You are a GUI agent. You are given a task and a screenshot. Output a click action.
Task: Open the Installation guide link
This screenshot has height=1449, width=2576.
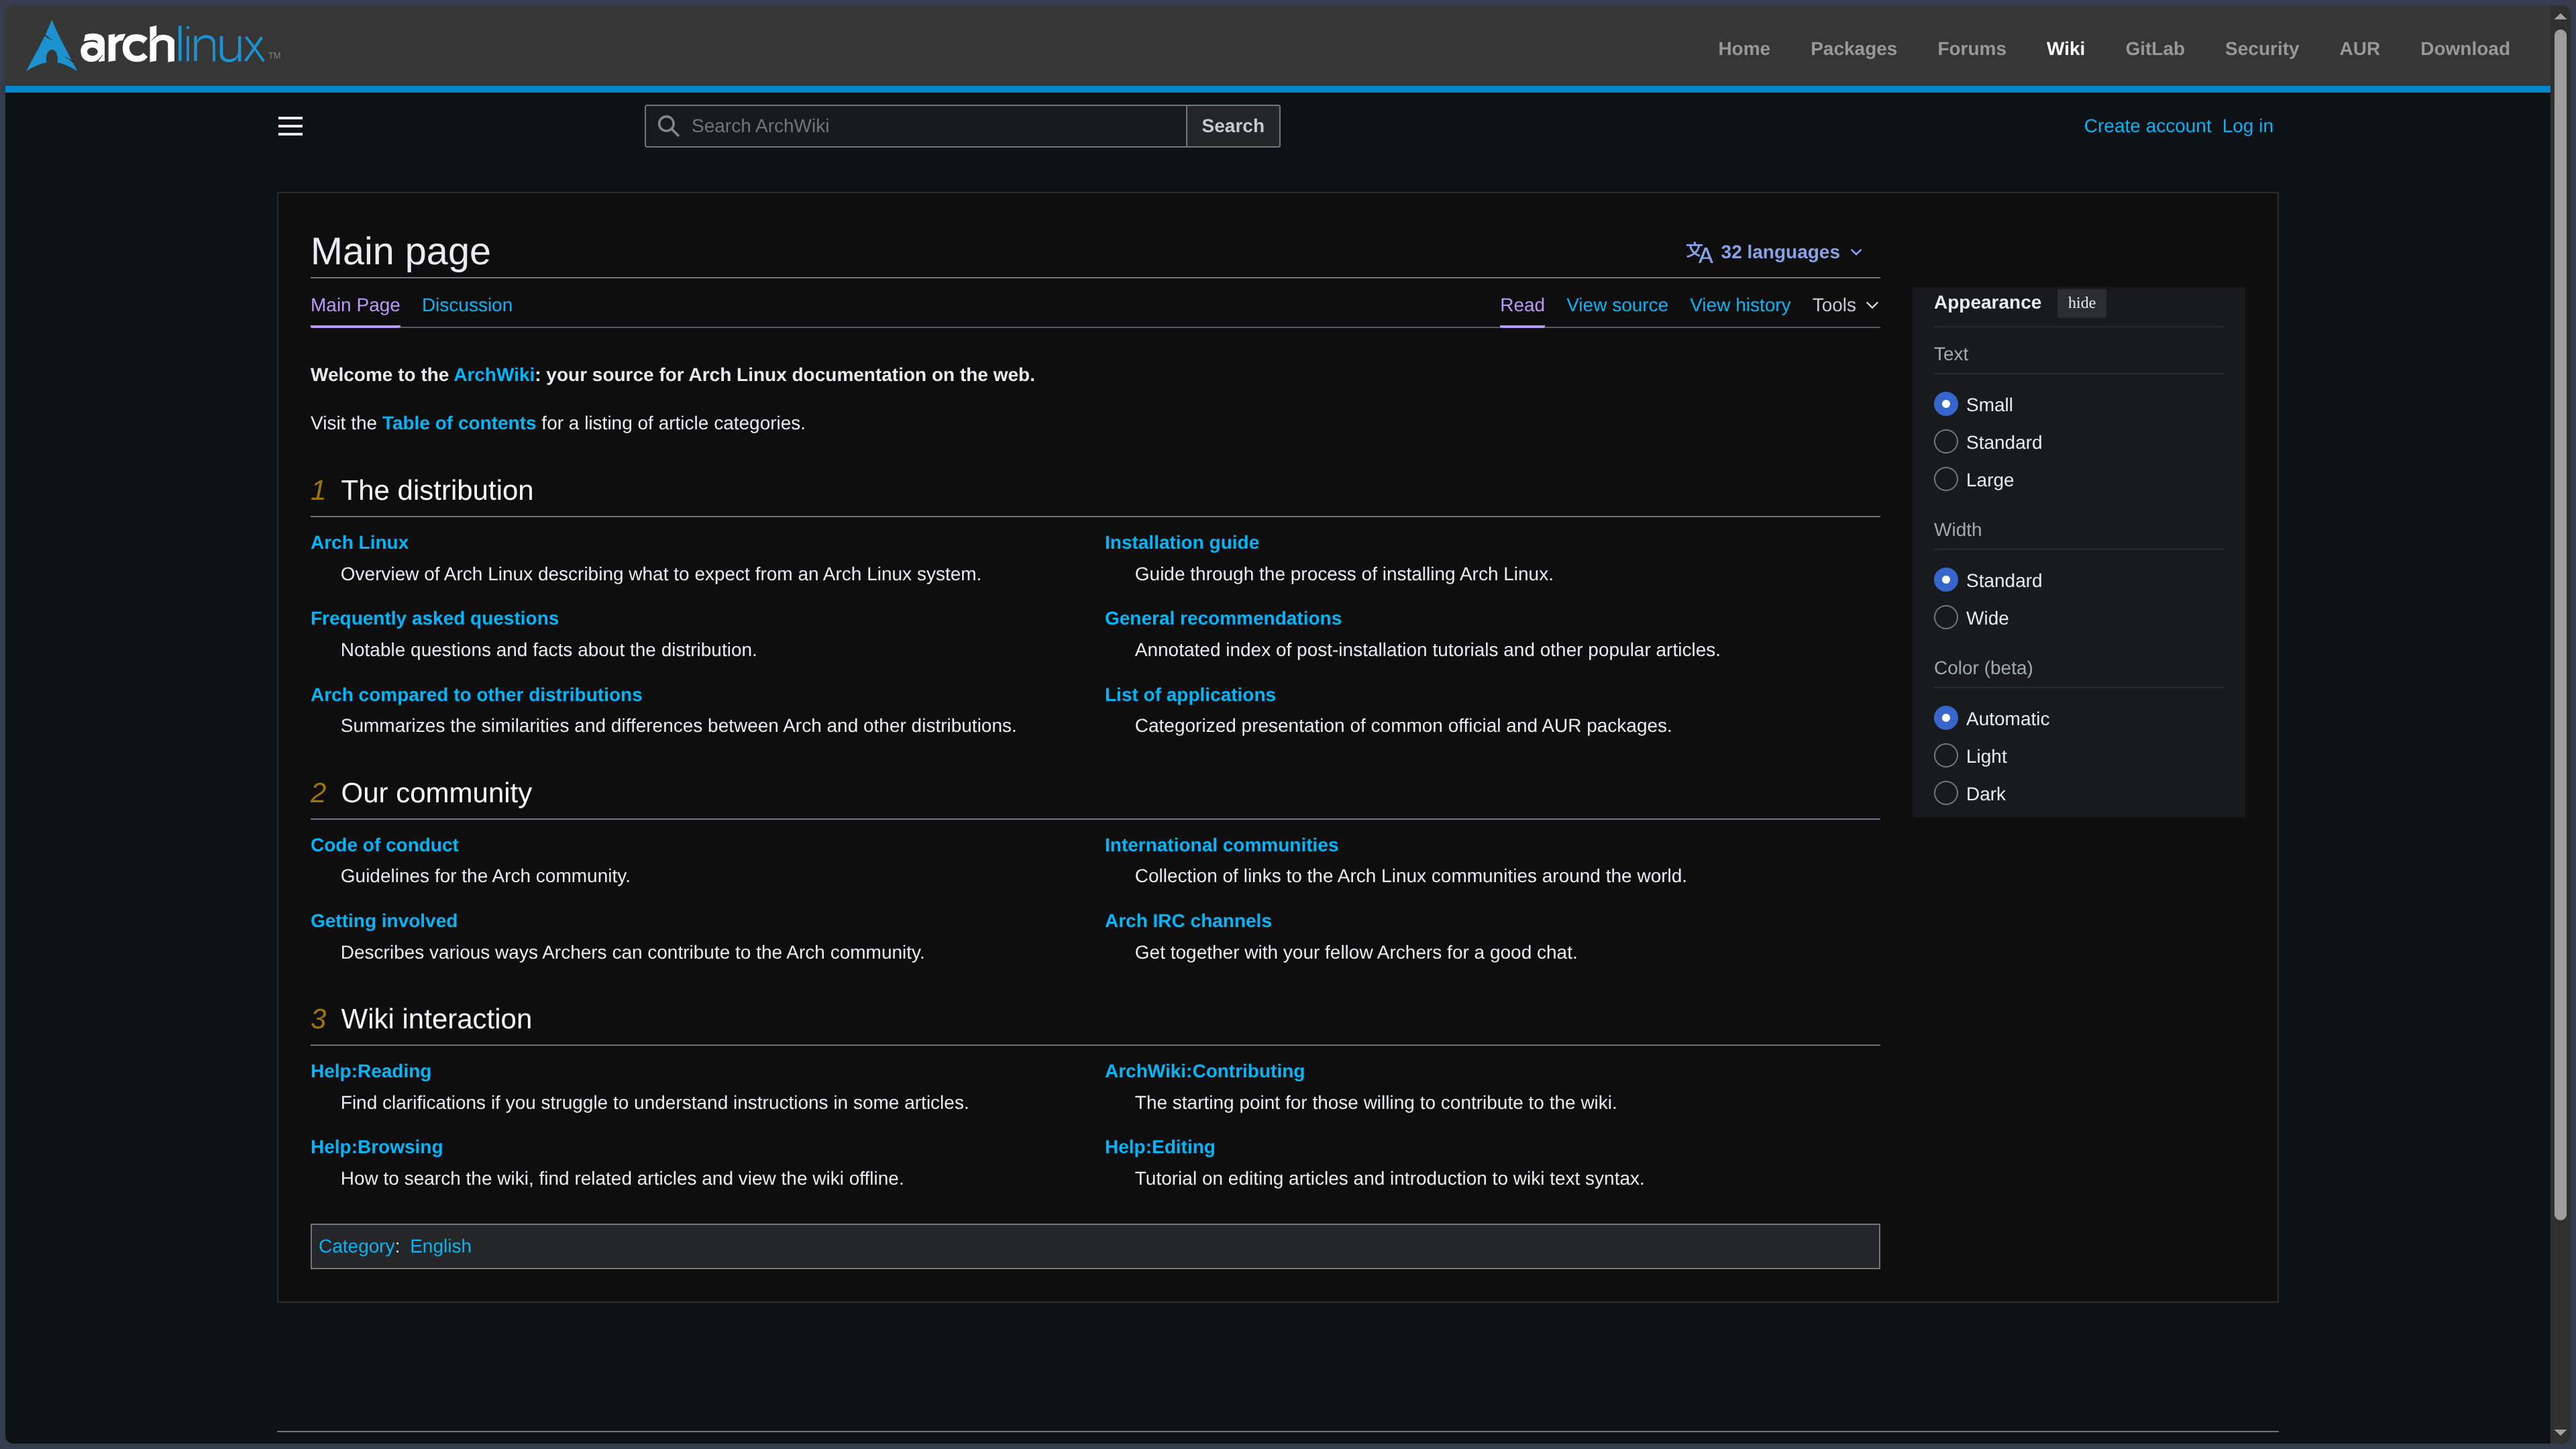[x=1181, y=542]
